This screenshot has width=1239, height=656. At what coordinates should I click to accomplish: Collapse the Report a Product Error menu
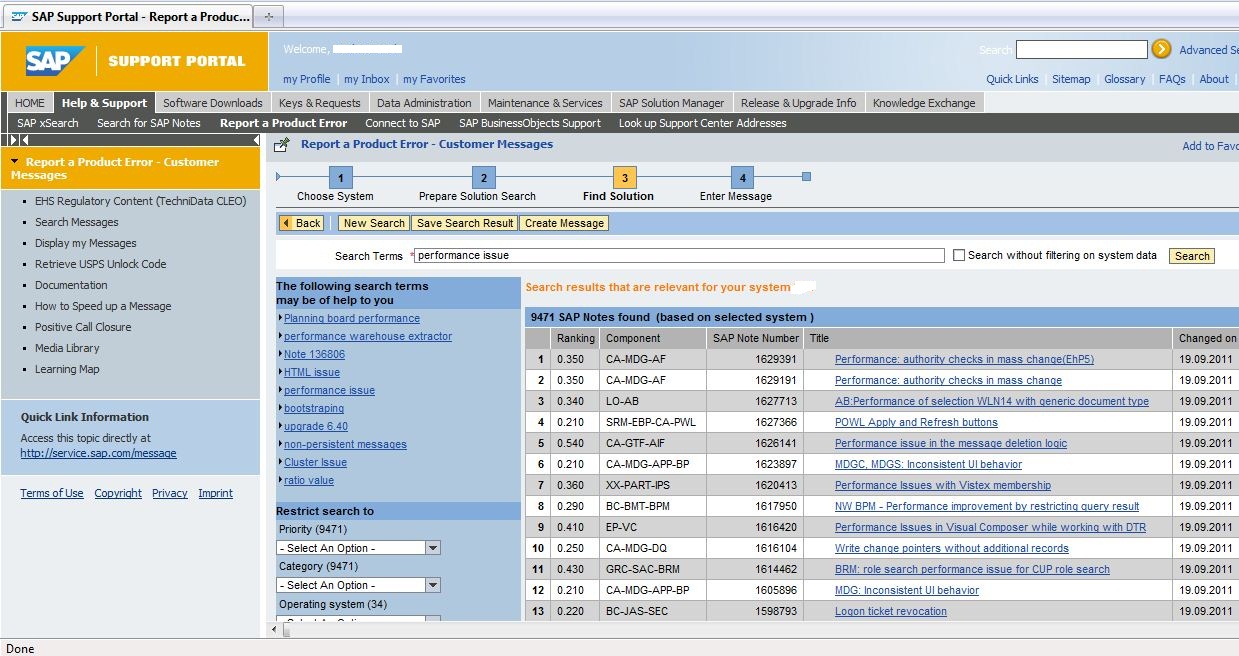pyautogui.click(x=15, y=162)
